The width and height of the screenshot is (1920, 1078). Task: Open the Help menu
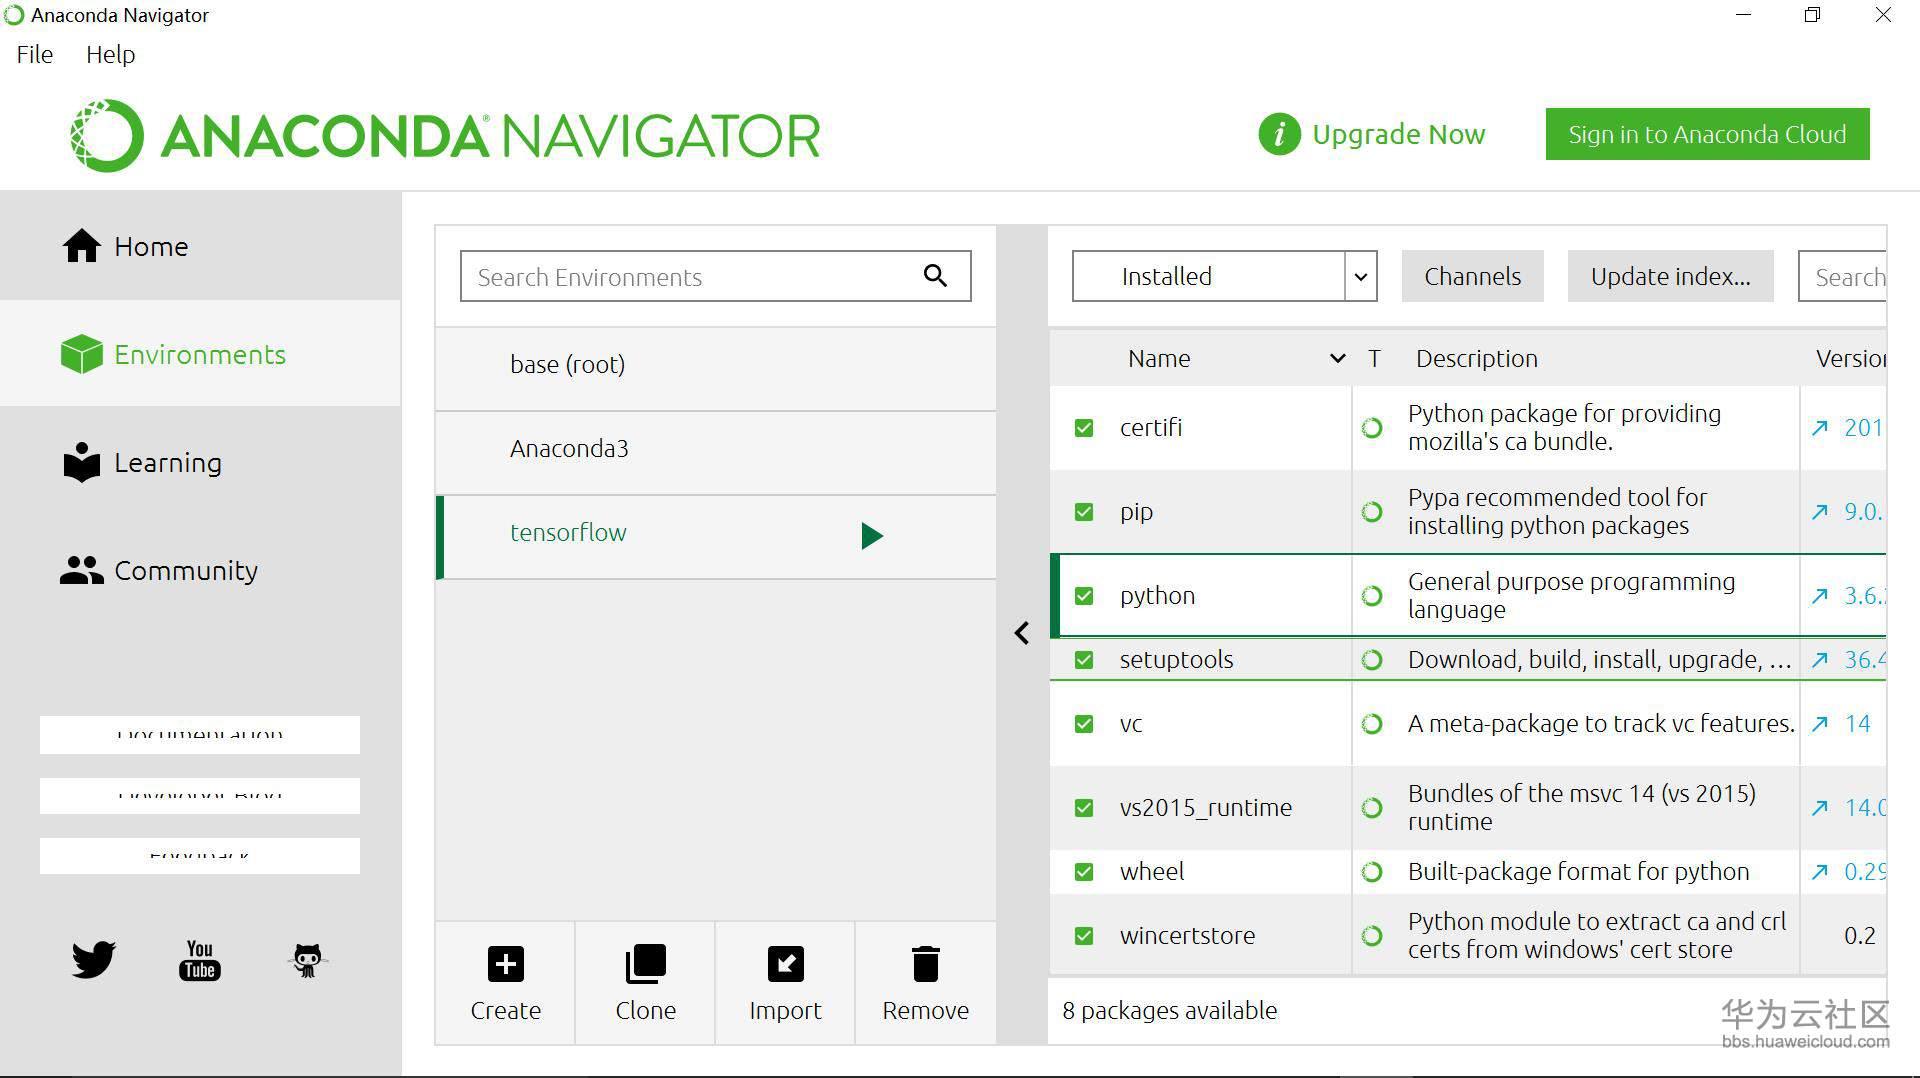pos(110,55)
